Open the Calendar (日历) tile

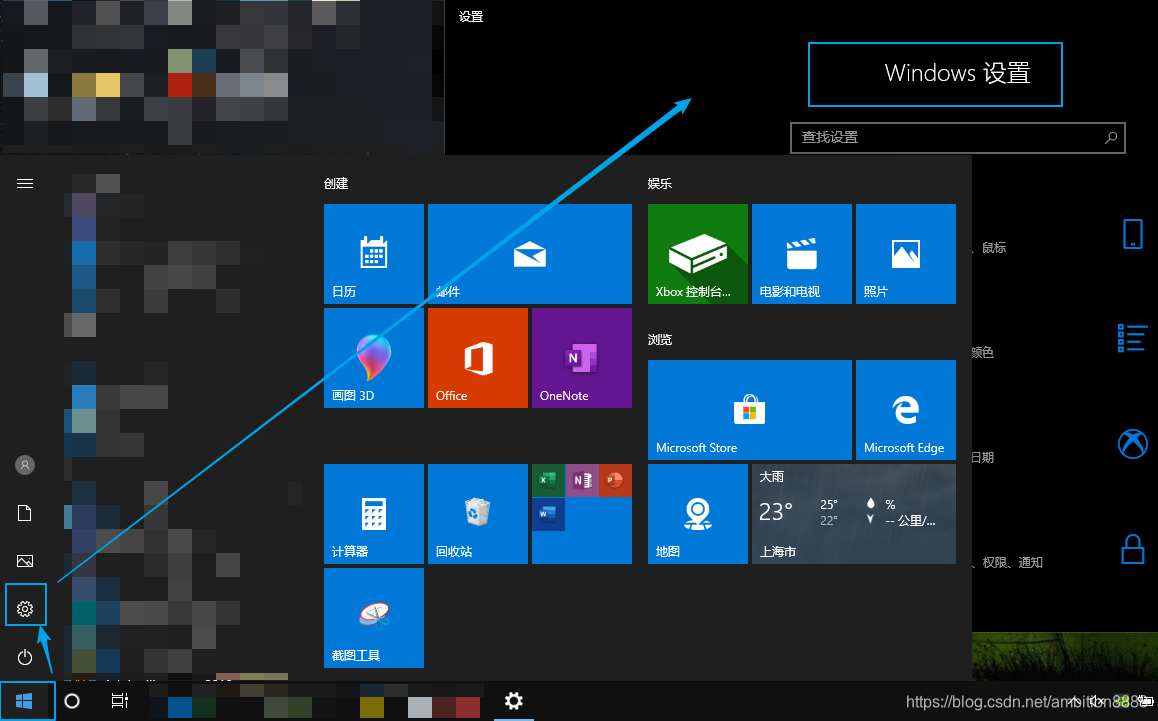click(374, 254)
